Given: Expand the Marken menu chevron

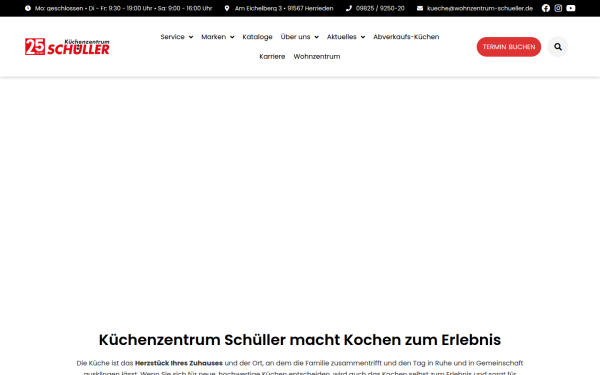Looking at the screenshot, I should click(232, 37).
